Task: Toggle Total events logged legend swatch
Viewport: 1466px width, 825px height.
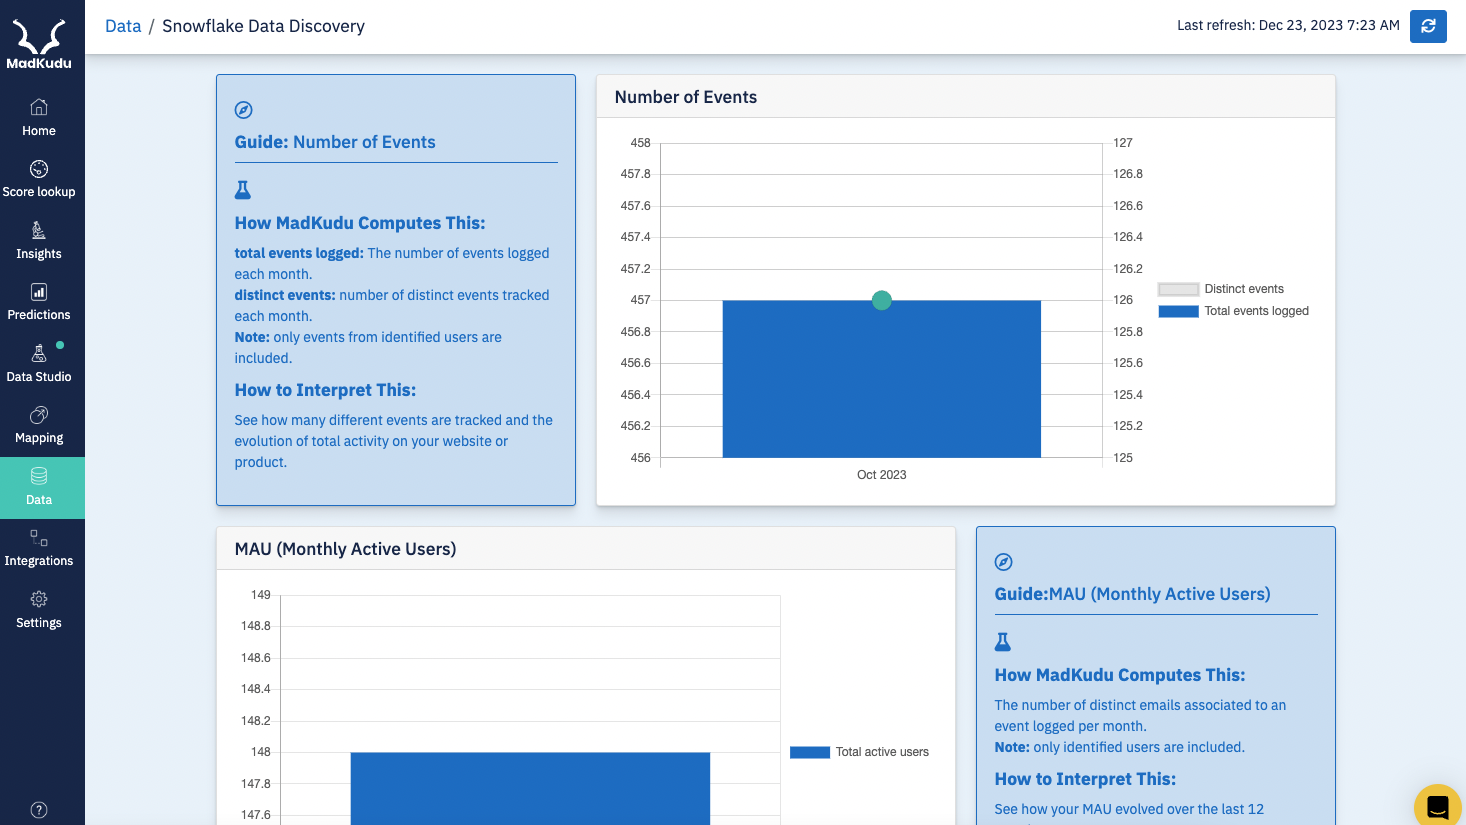Action: (1178, 311)
